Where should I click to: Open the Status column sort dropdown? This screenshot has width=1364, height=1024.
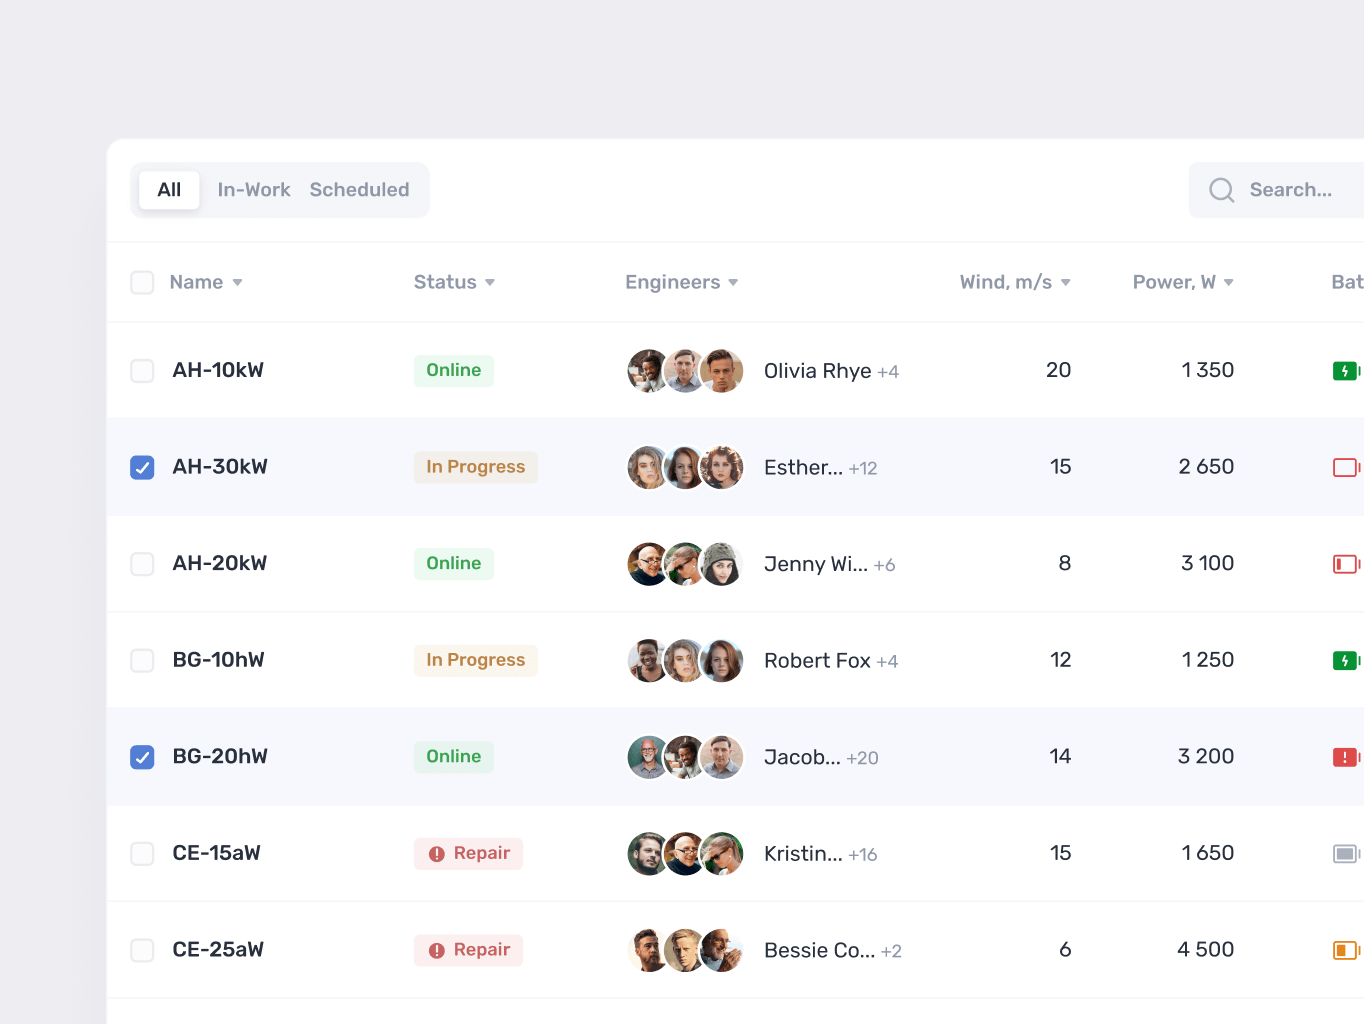pos(490,283)
